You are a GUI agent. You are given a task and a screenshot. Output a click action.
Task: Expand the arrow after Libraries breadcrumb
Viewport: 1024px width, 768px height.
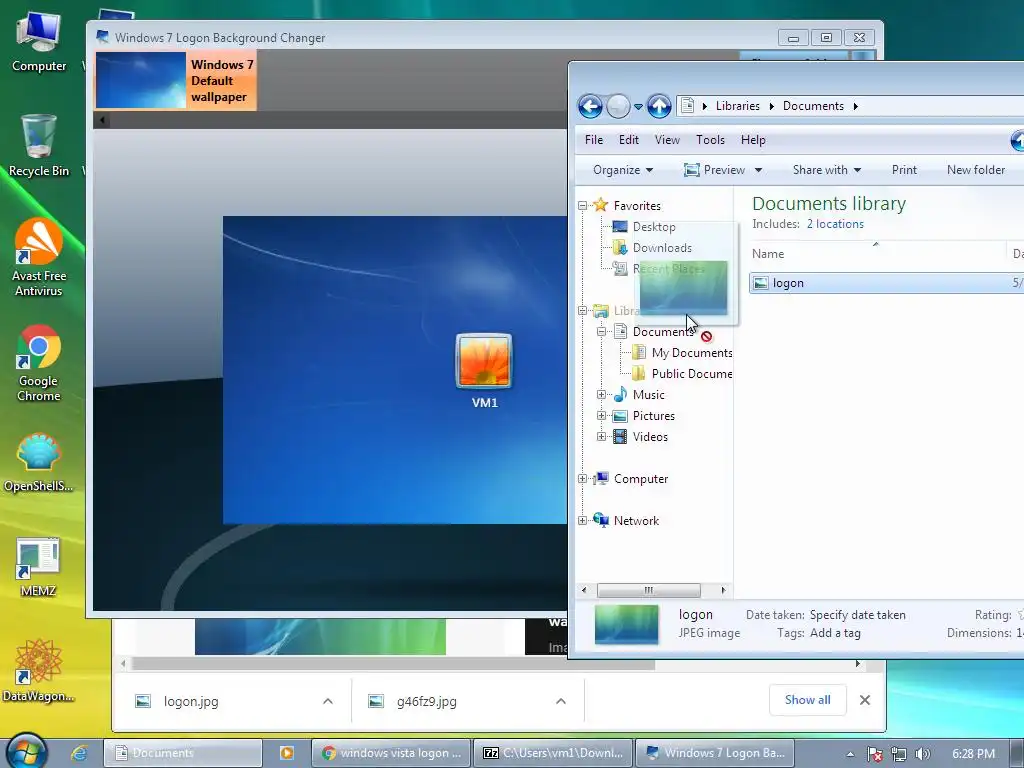point(771,106)
